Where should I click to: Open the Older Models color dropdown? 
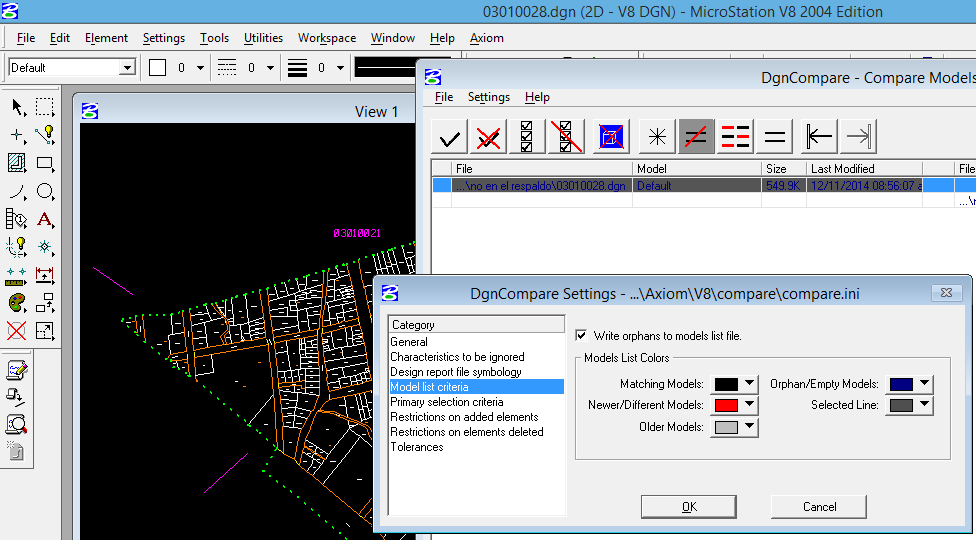point(749,427)
